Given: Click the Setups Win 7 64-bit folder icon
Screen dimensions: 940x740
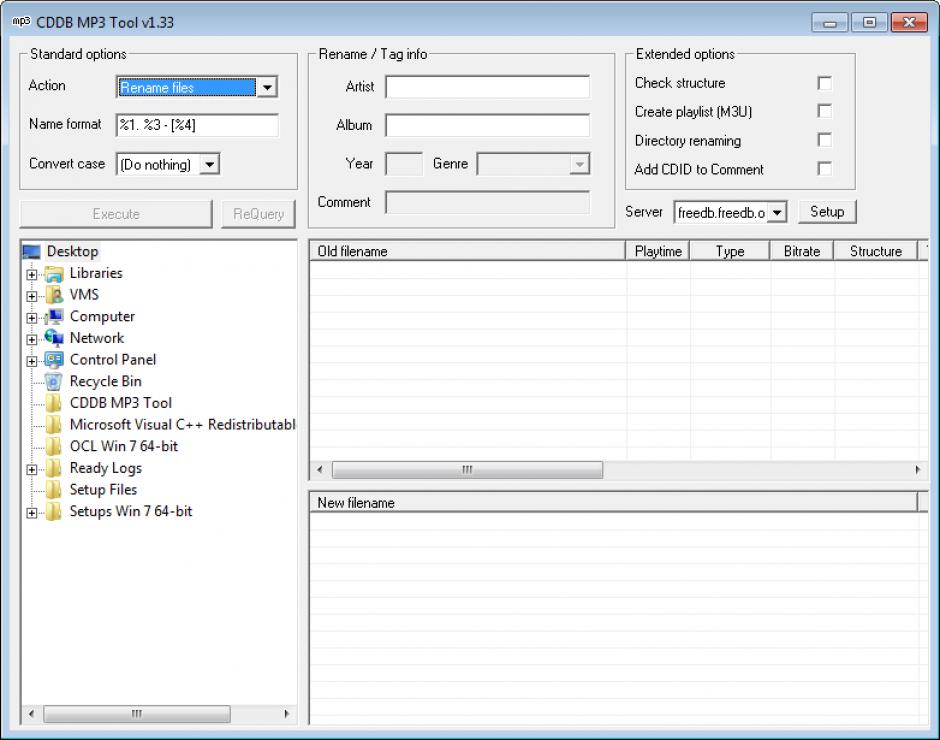Looking at the screenshot, I should (x=54, y=512).
